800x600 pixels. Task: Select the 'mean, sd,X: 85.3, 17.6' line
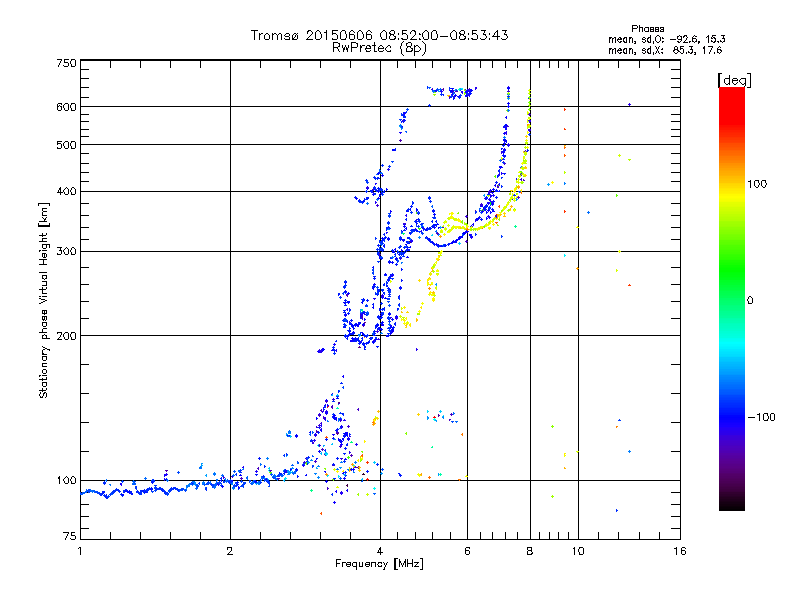pos(665,51)
